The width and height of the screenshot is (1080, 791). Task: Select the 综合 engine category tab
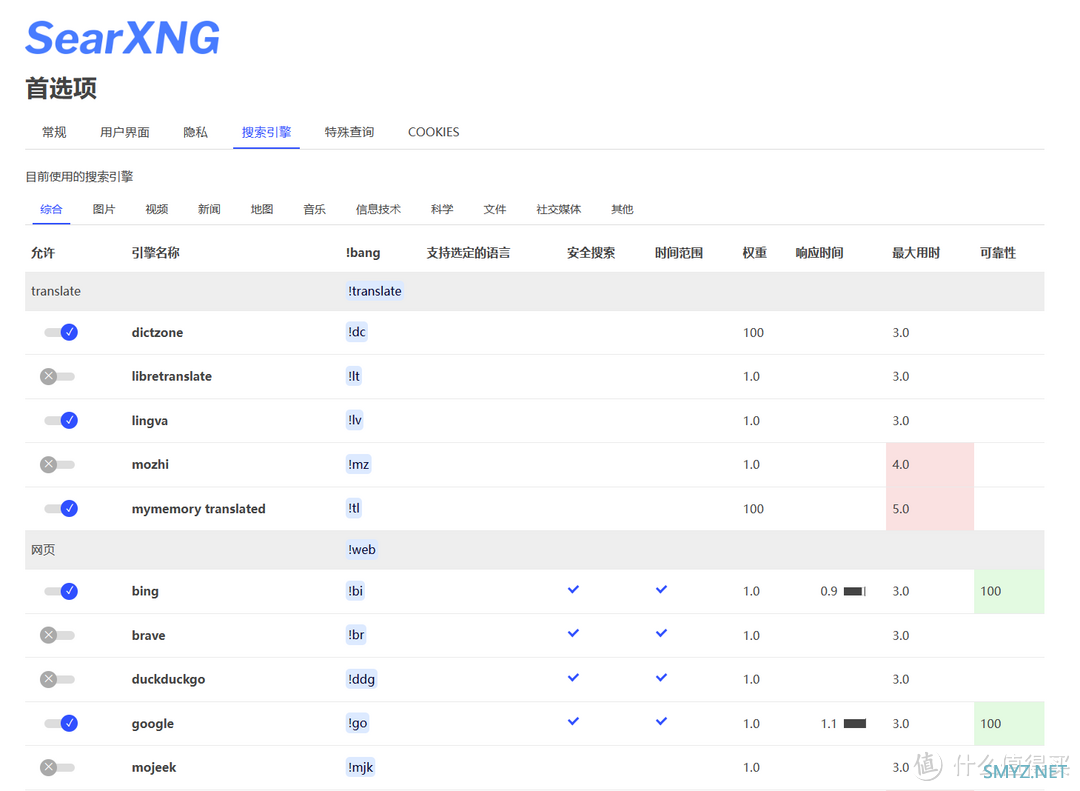coord(51,209)
